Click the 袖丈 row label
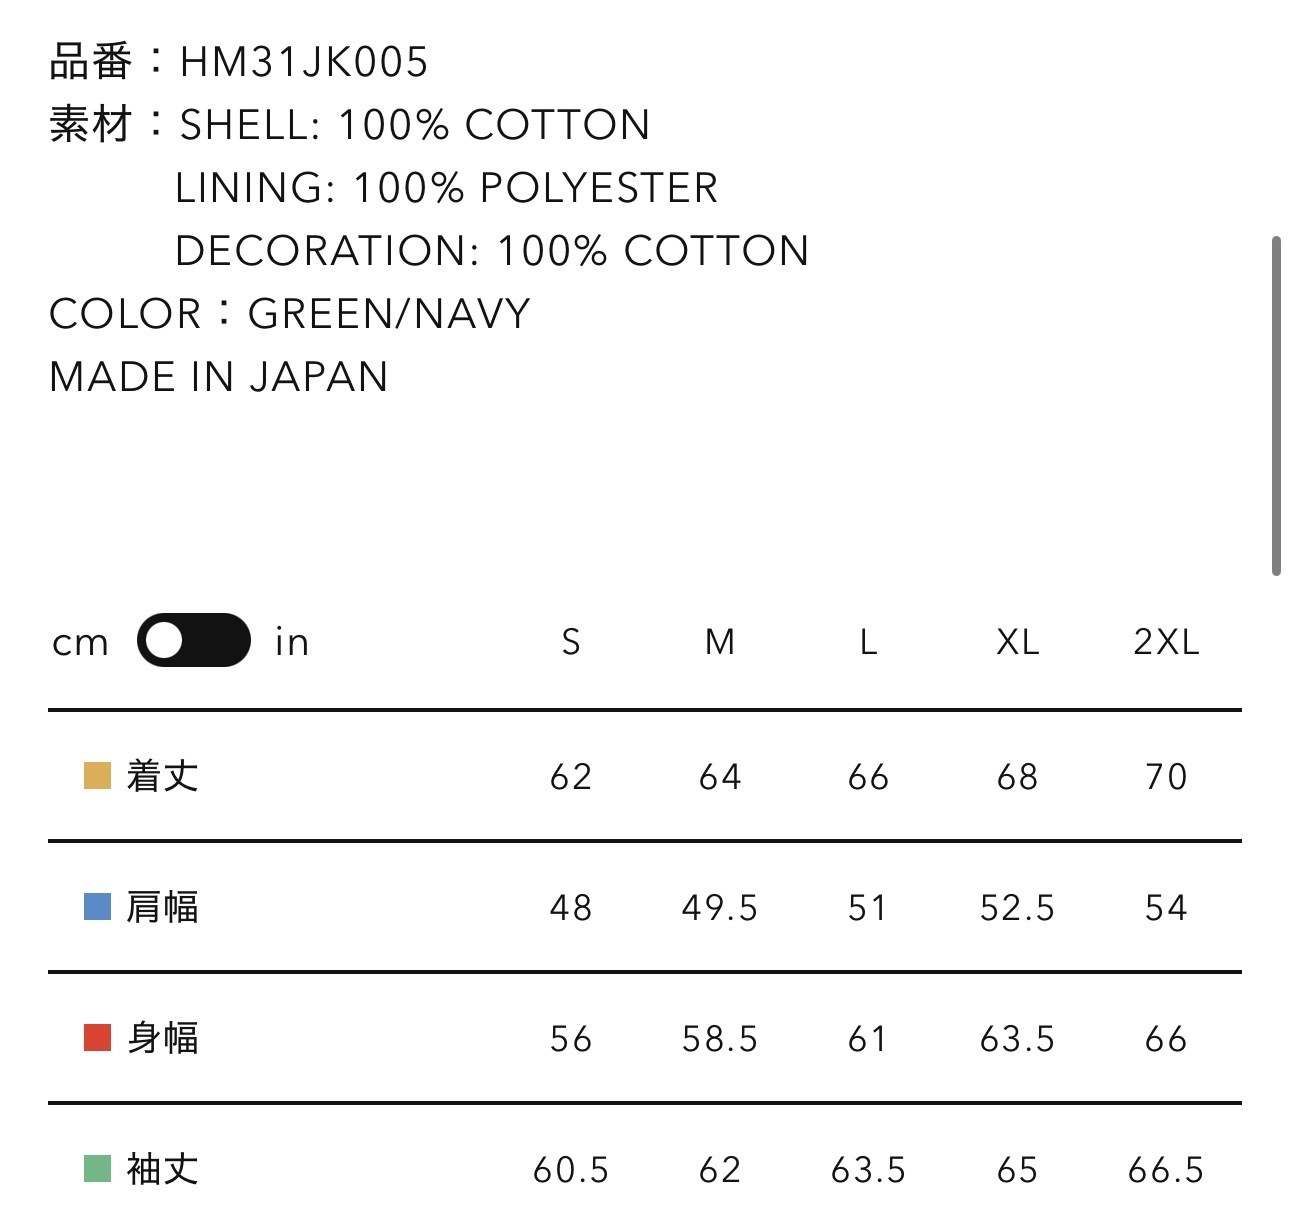Screen dimensions: 1290x1231 pyautogui.click(x=163, y=1168)
